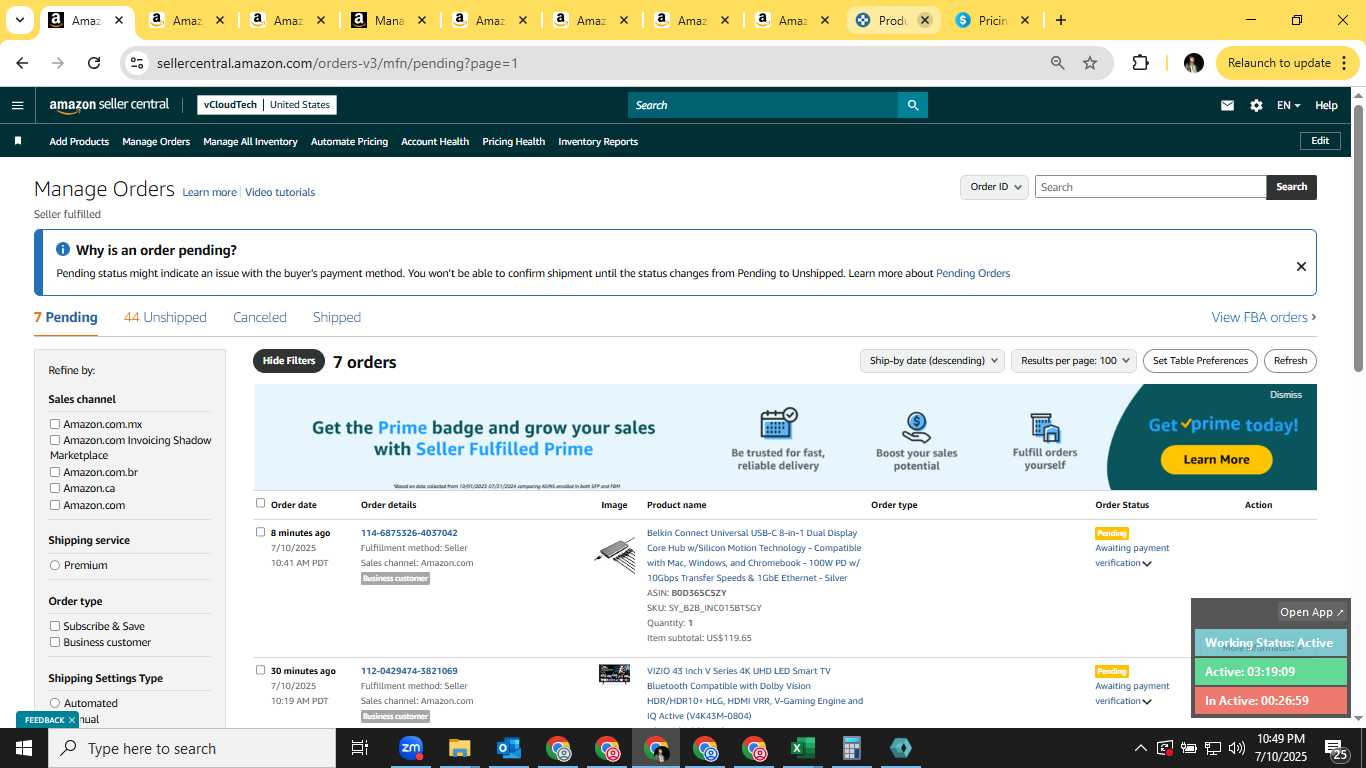Switch to the Shipped orders tab

pyautogui.click(x=337, y=317)
